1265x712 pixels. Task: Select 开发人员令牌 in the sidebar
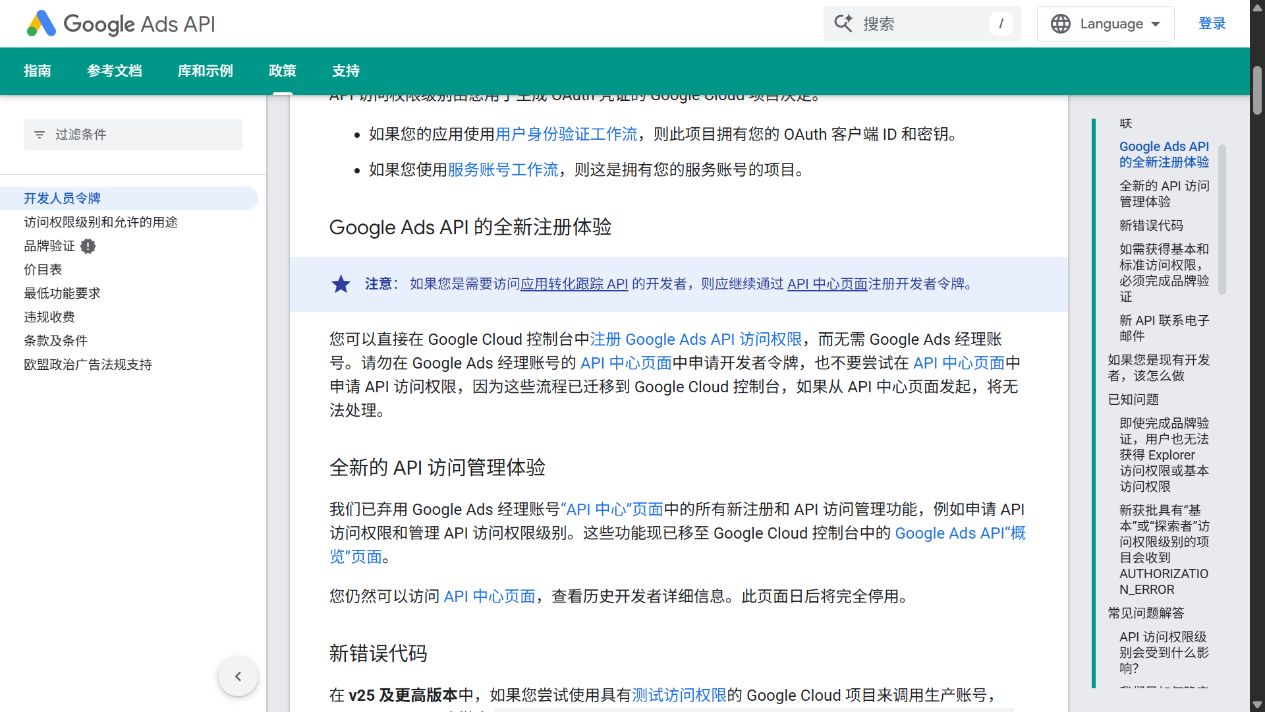pos(129,198)
